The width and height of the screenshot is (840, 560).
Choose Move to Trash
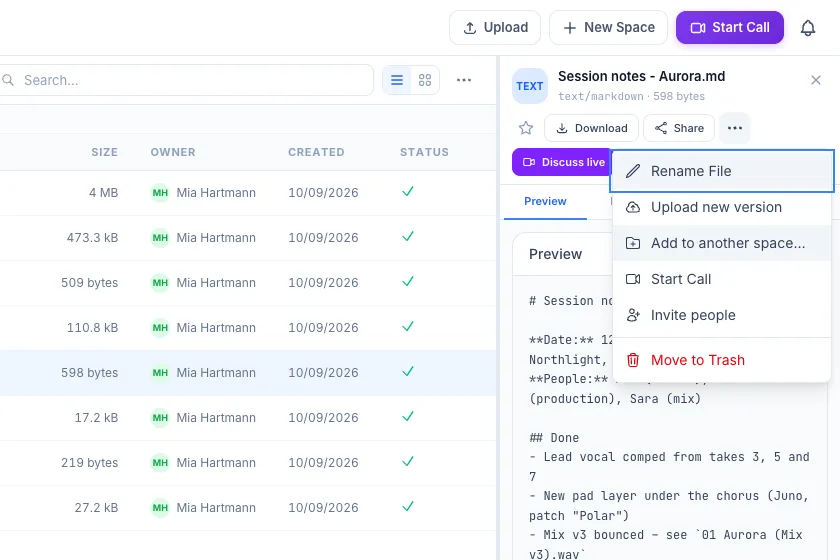click(722, 360)
